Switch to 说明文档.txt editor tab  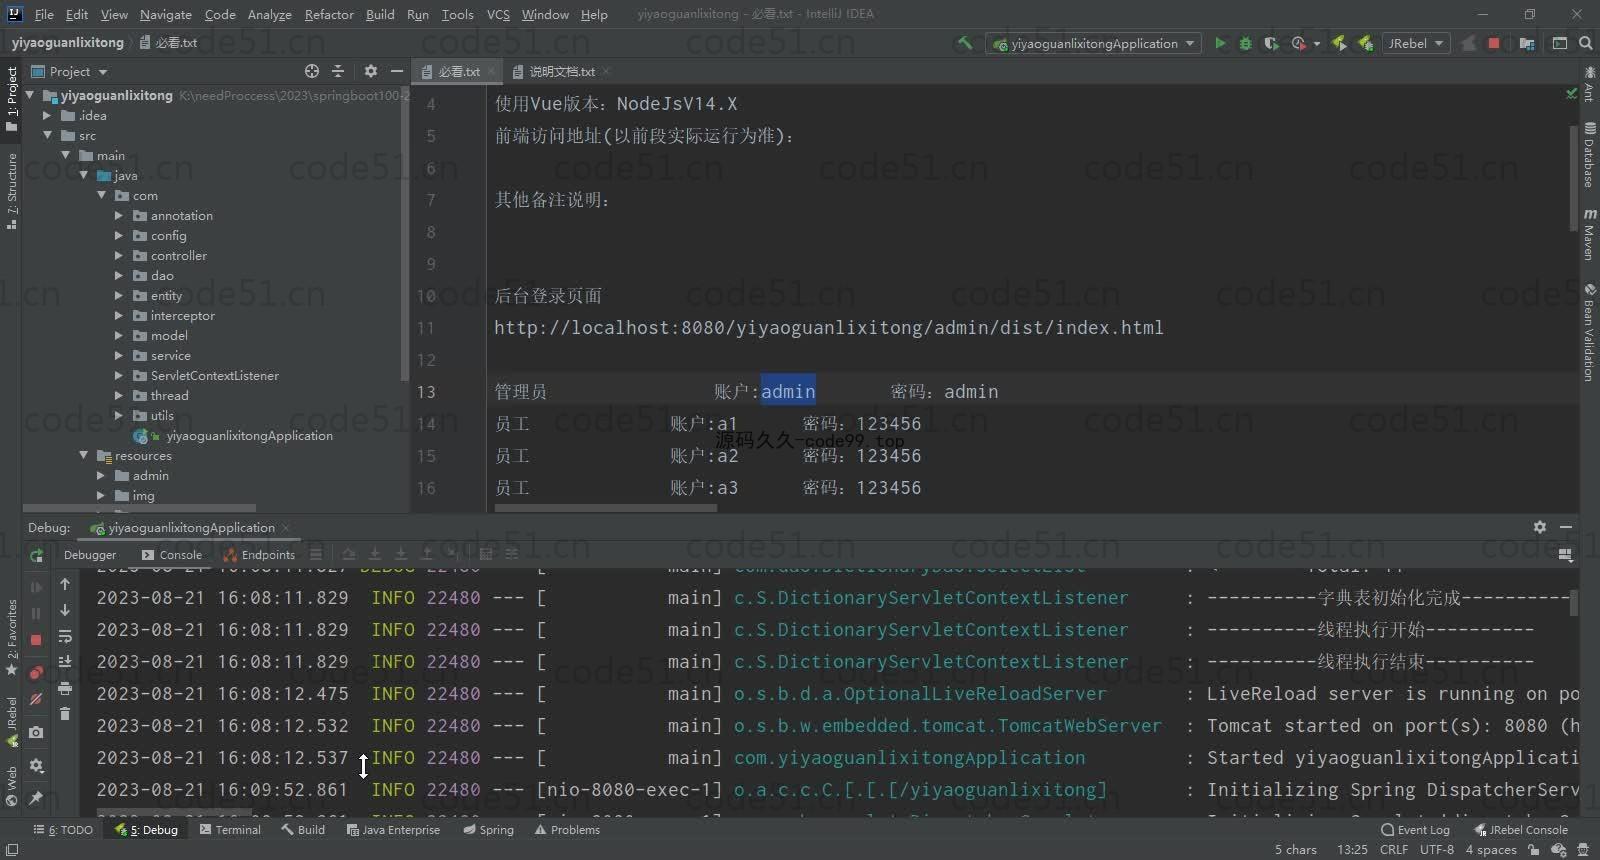(561, 71)
